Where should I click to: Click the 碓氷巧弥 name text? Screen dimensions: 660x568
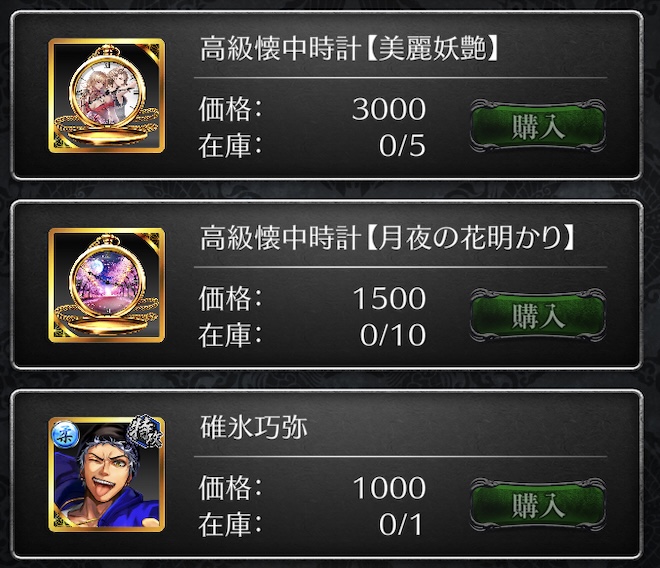(x=253, y=427)
